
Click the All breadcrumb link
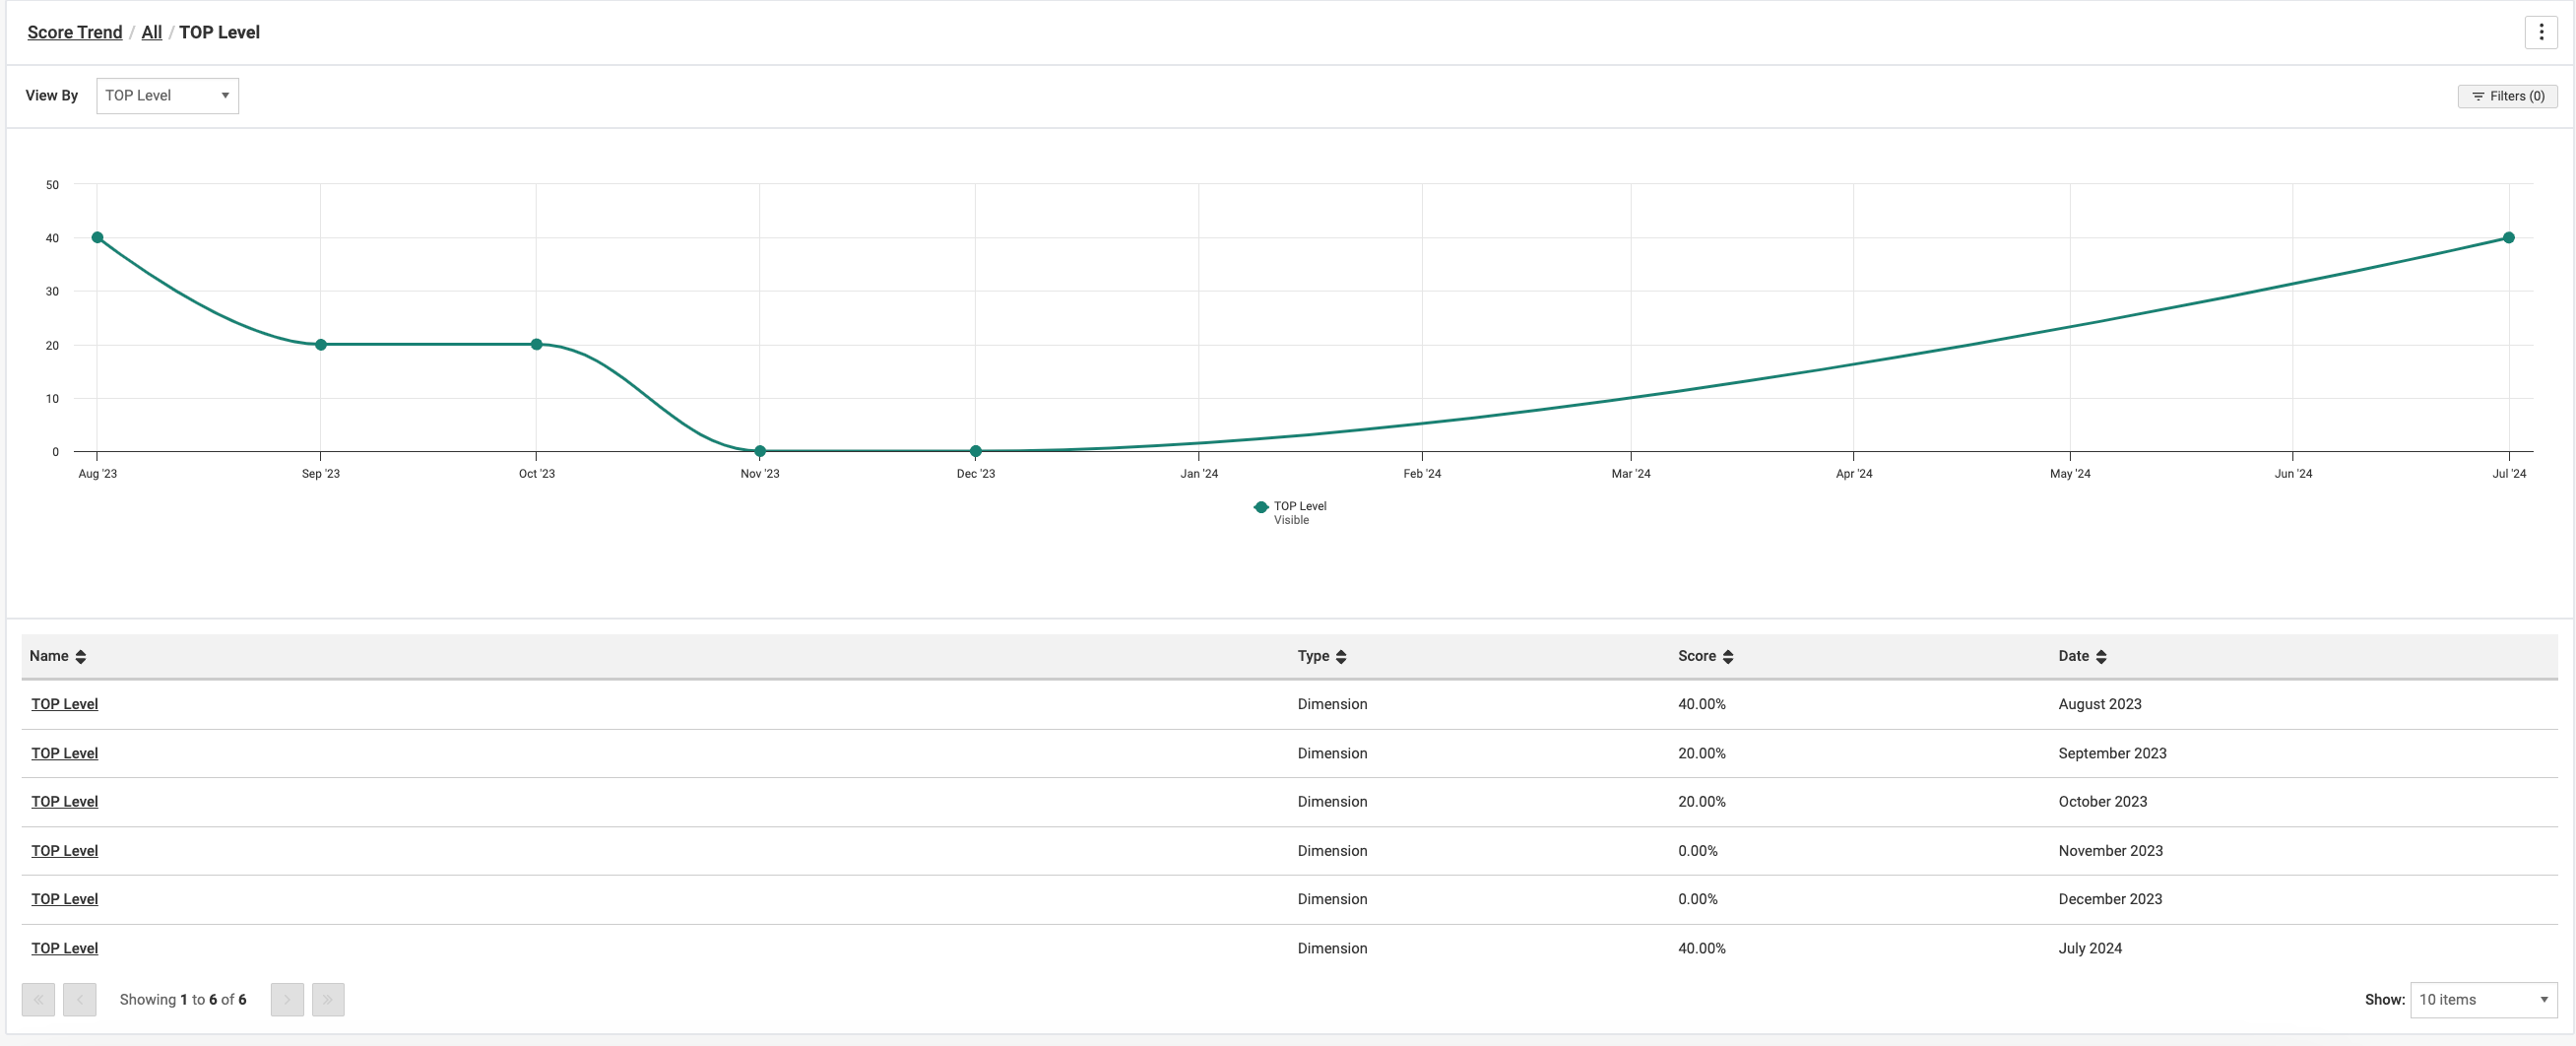click(x=152, y=32)
